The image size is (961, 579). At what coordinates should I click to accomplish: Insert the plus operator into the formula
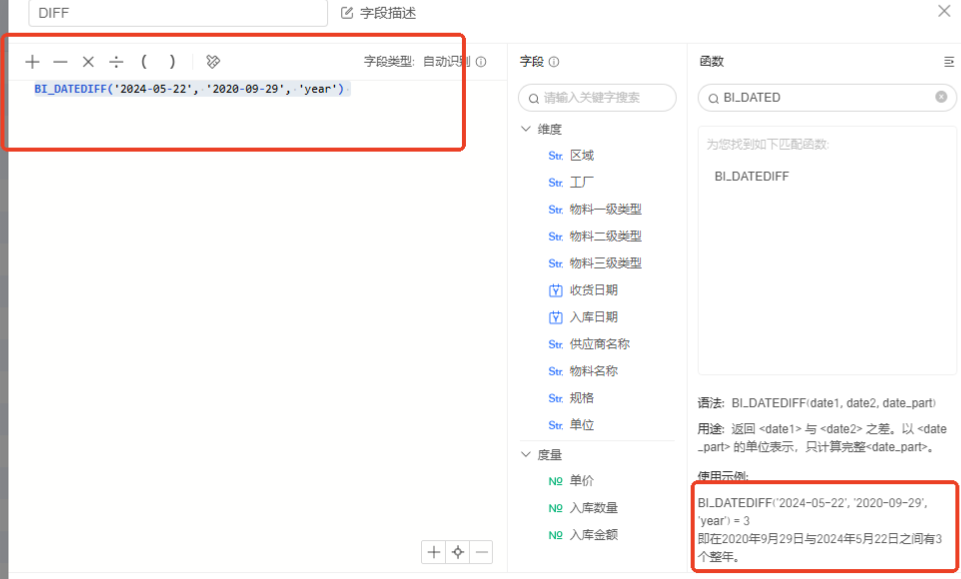[33, 62]
